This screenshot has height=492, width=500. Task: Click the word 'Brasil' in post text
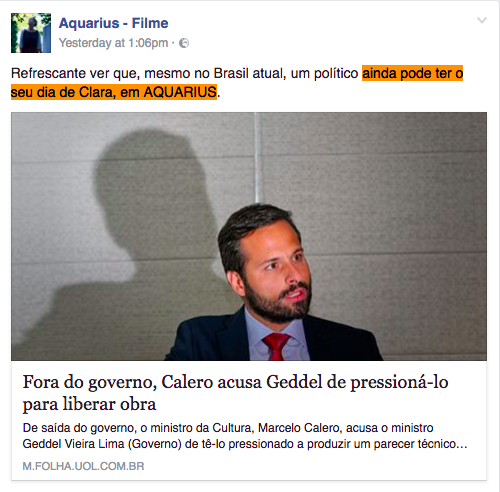231,73
